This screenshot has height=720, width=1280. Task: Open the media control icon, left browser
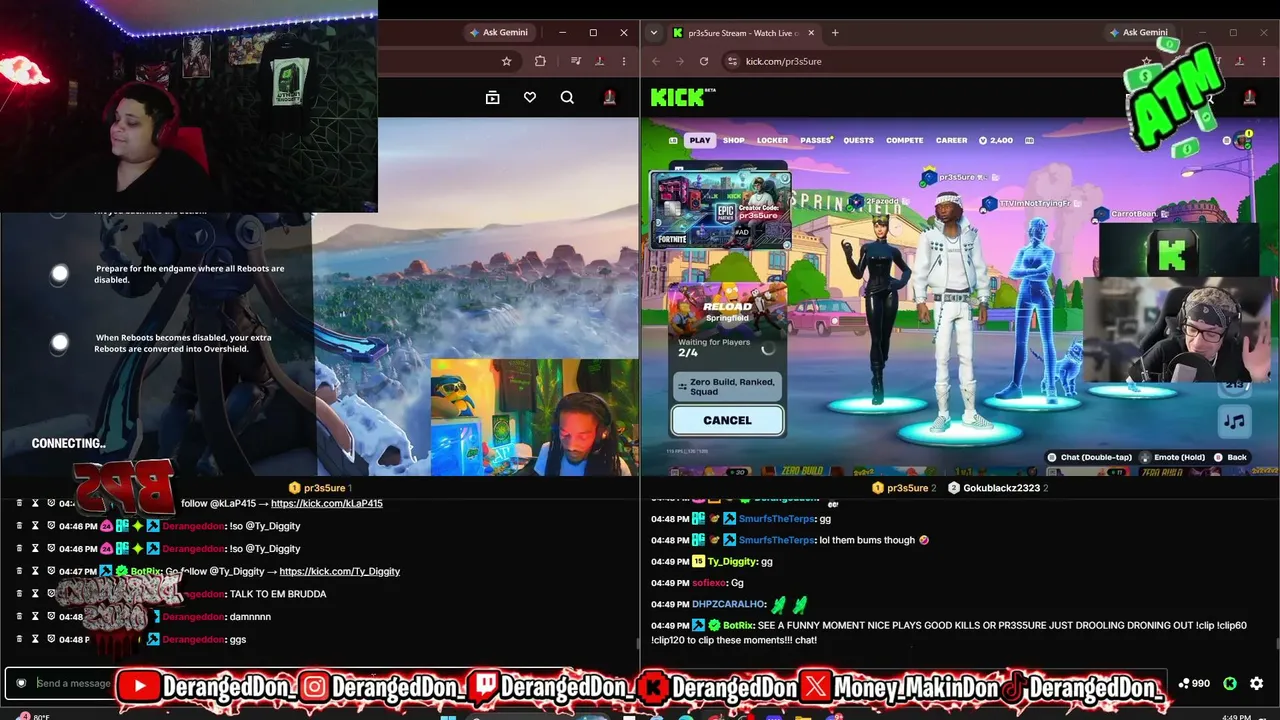point(576,61)
